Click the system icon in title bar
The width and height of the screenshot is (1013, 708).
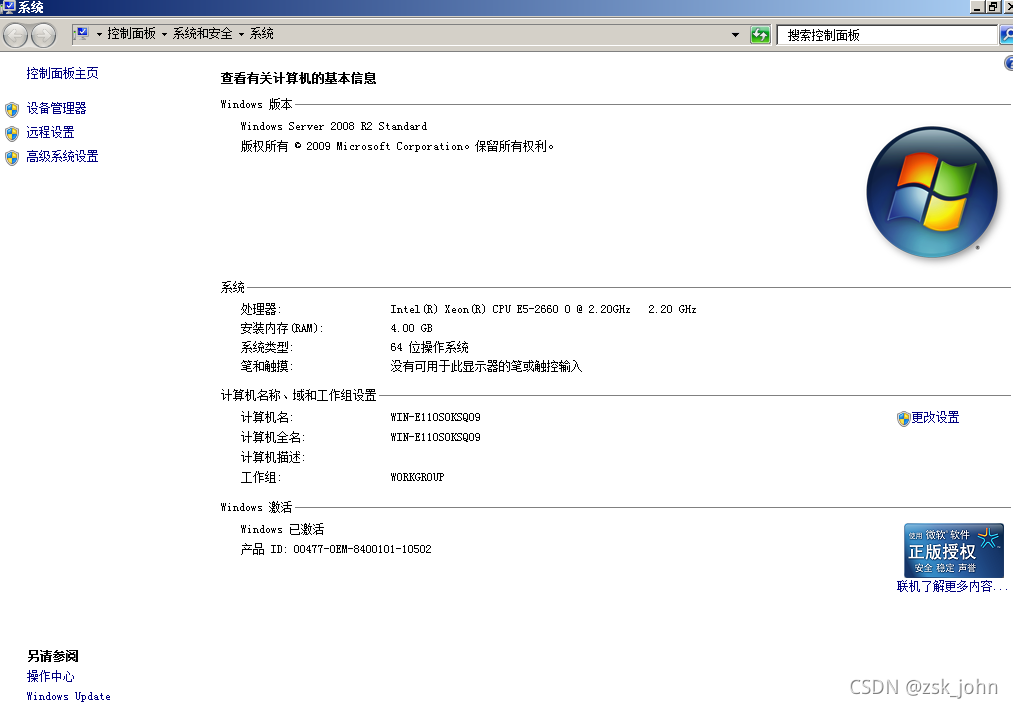(8, 7)
